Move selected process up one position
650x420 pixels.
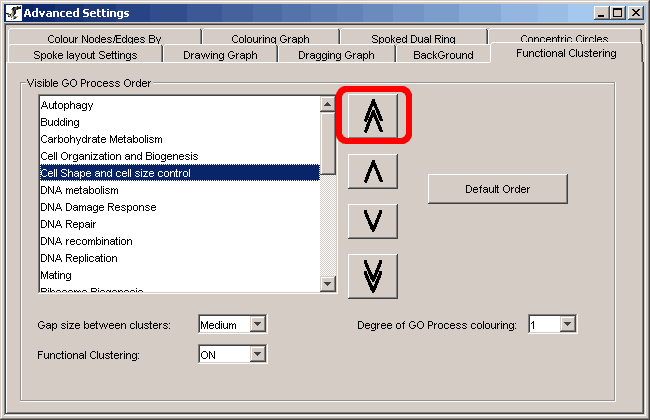pos(373,171)
